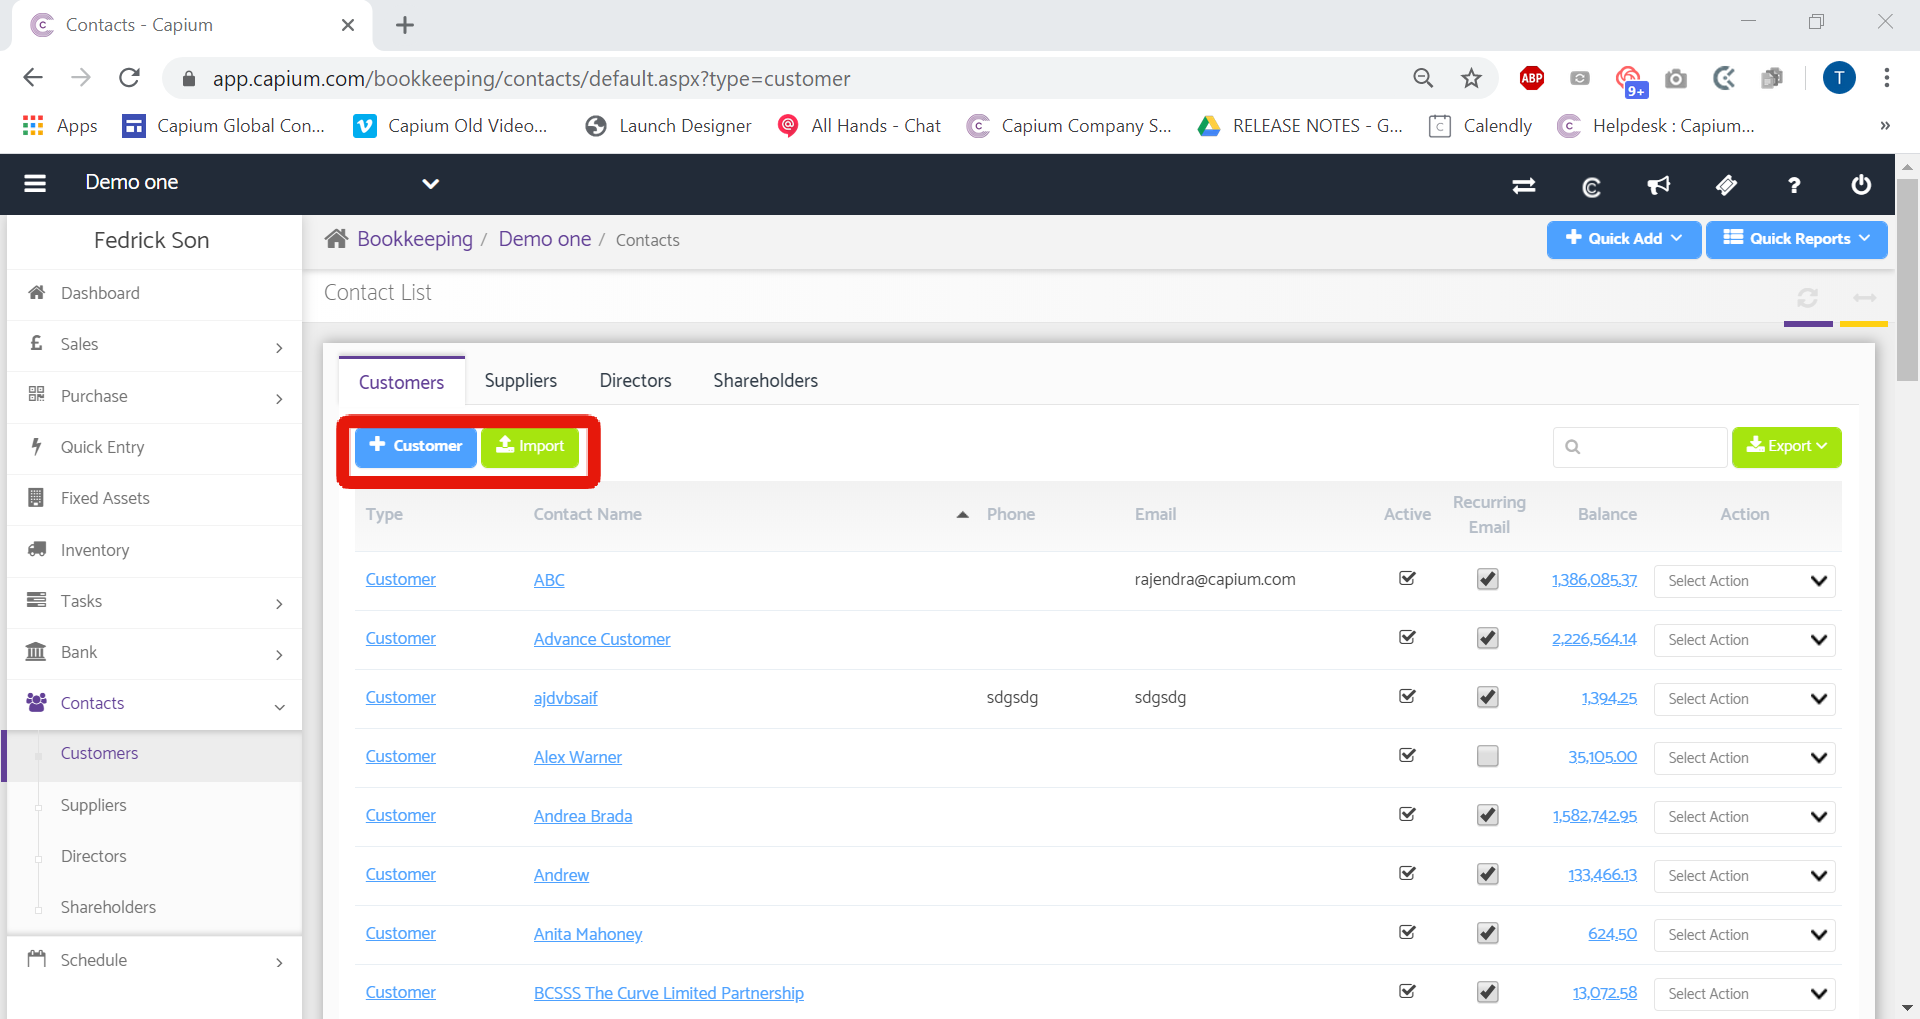Click the browser address bar URL

tap(531, 79)
